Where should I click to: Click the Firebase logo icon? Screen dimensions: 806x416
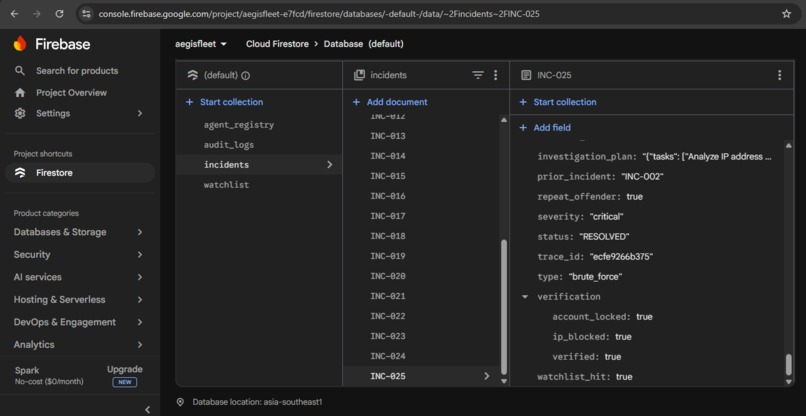20,44
